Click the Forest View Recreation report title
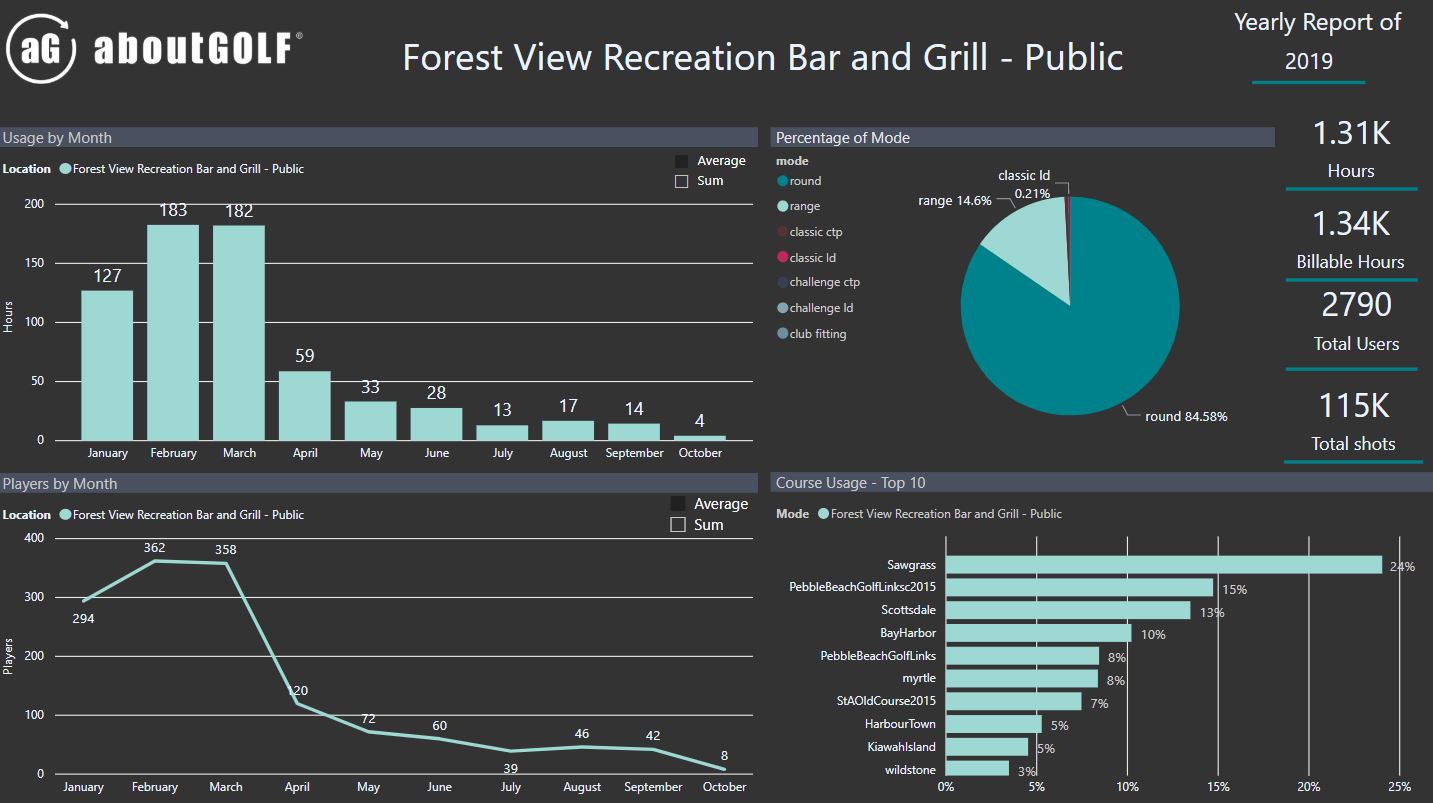1433x803 pixels. click(763, 57)
